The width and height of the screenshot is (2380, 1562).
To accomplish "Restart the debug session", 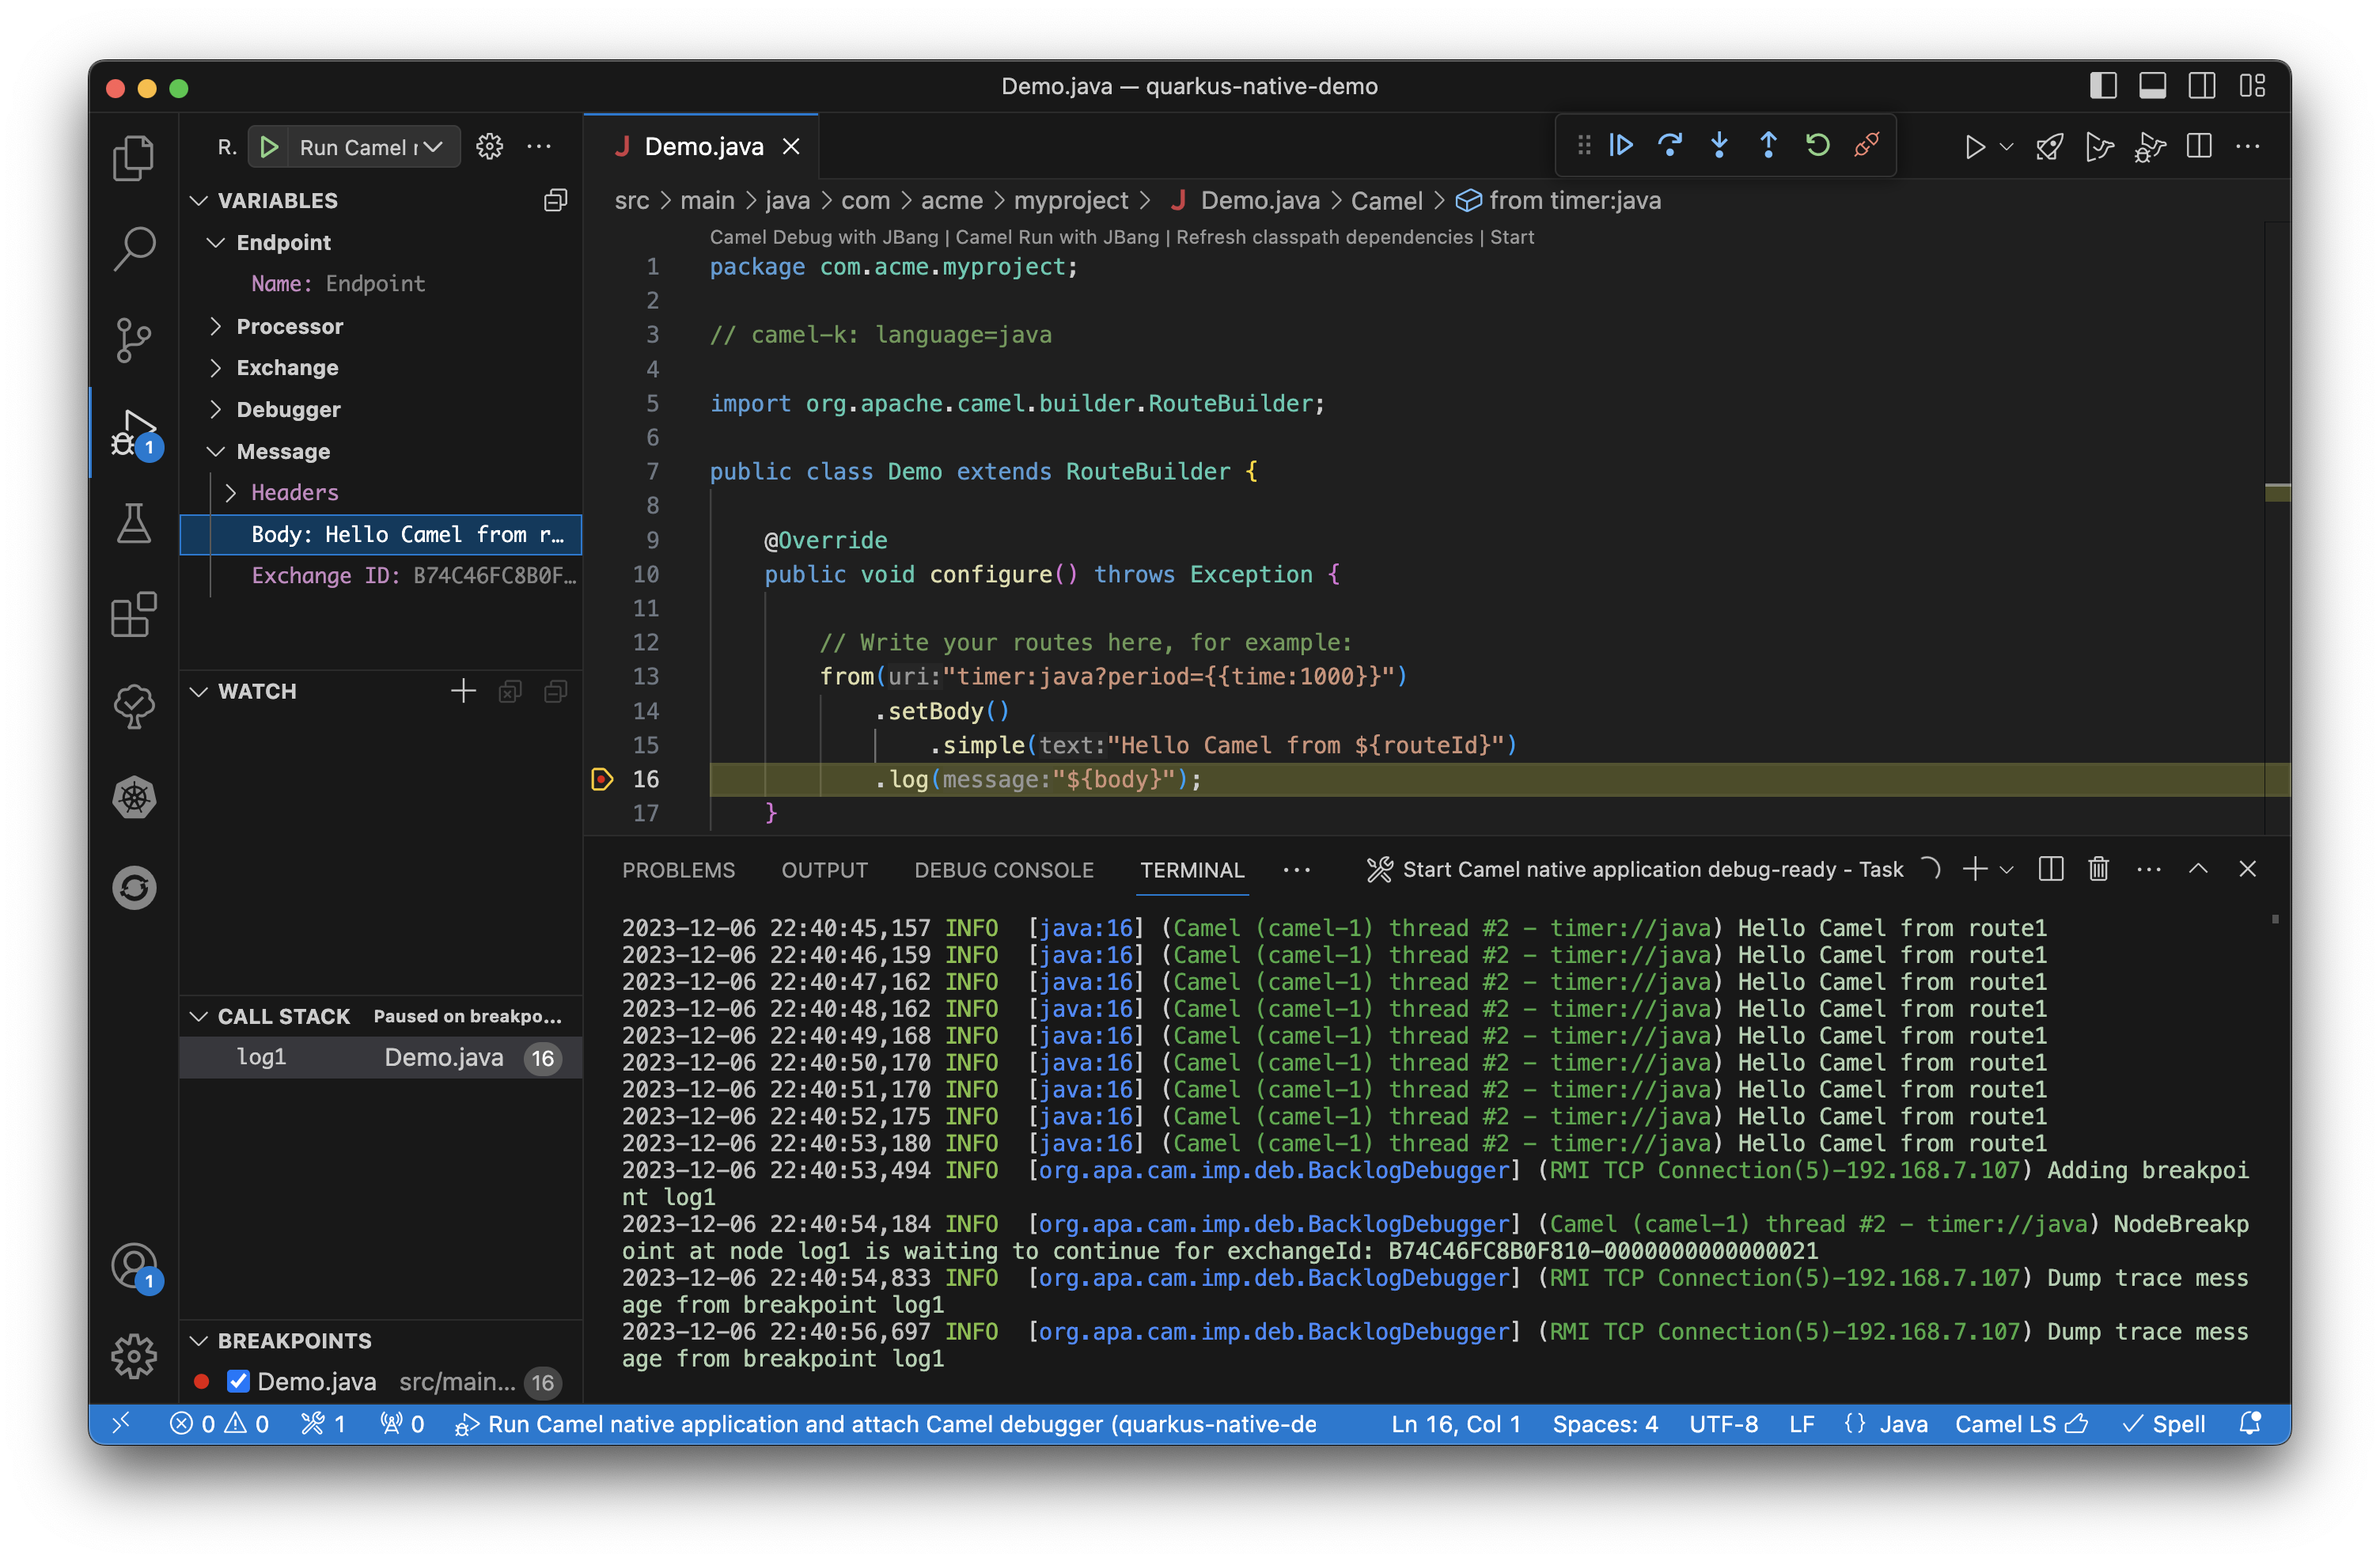I will pos(1817,146).
